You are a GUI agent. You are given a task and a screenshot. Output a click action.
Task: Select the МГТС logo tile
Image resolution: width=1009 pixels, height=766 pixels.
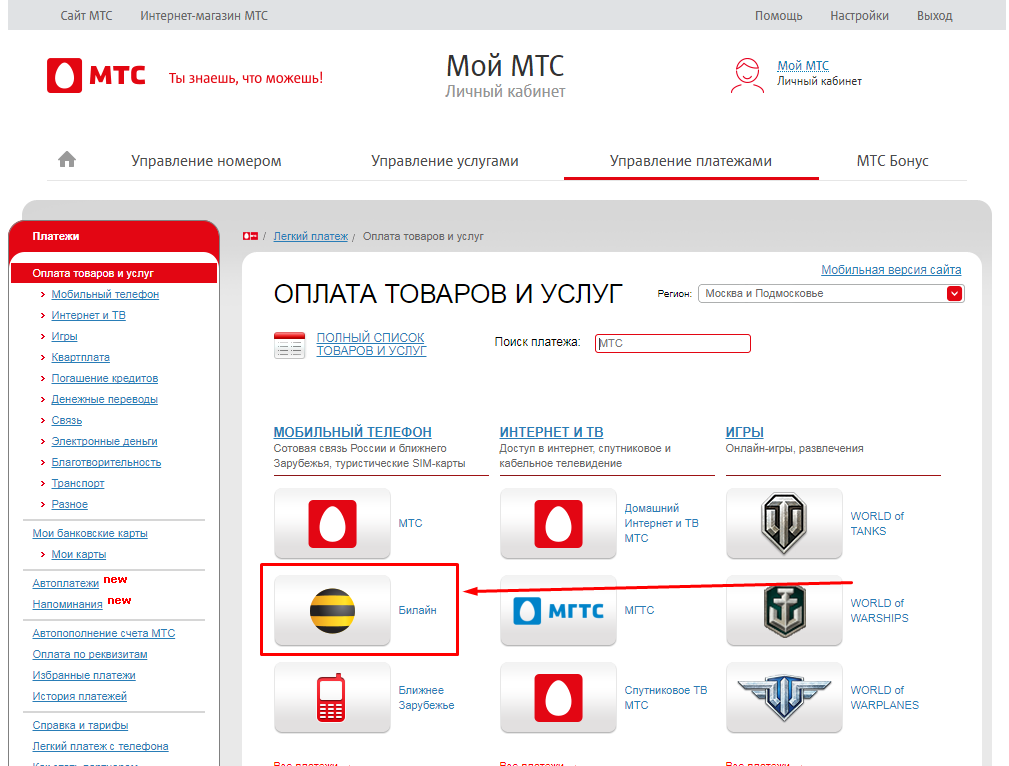558,610
